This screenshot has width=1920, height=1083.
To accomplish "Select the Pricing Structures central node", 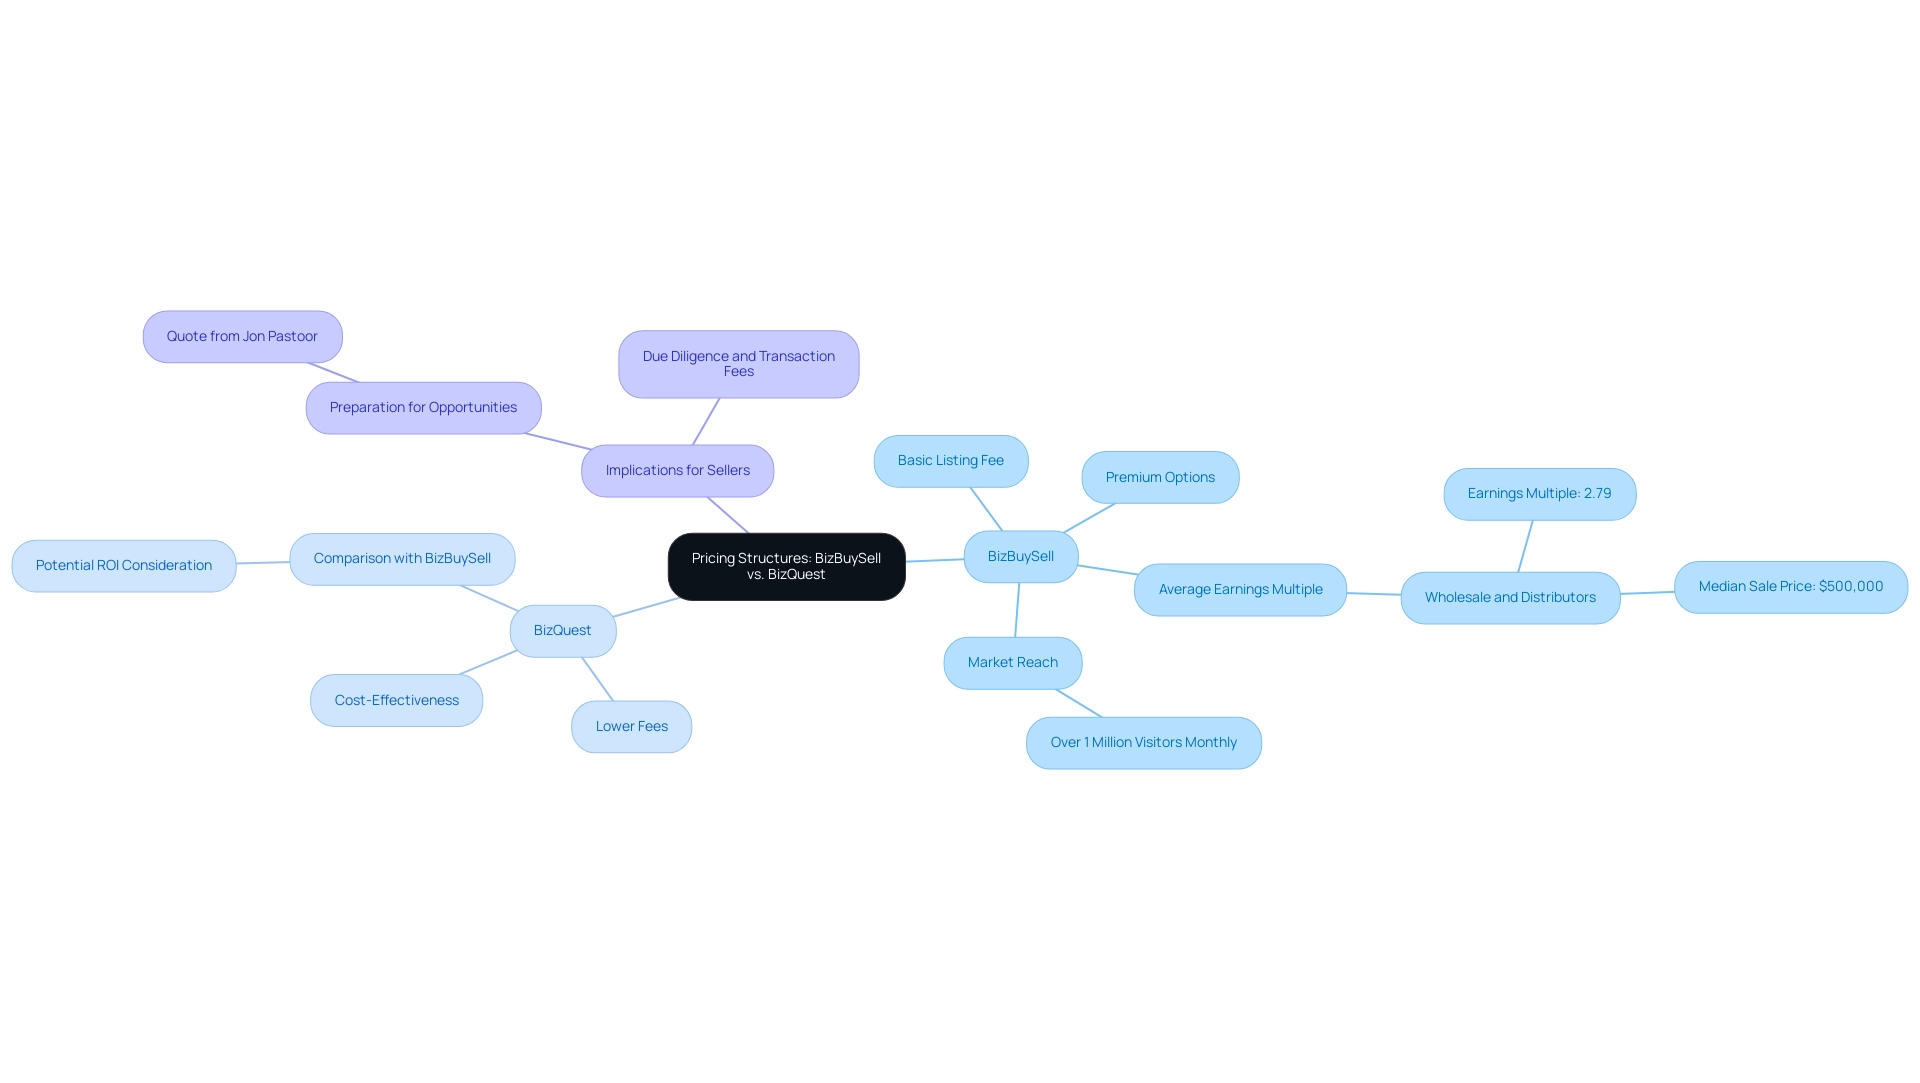I will pos(786,566).
